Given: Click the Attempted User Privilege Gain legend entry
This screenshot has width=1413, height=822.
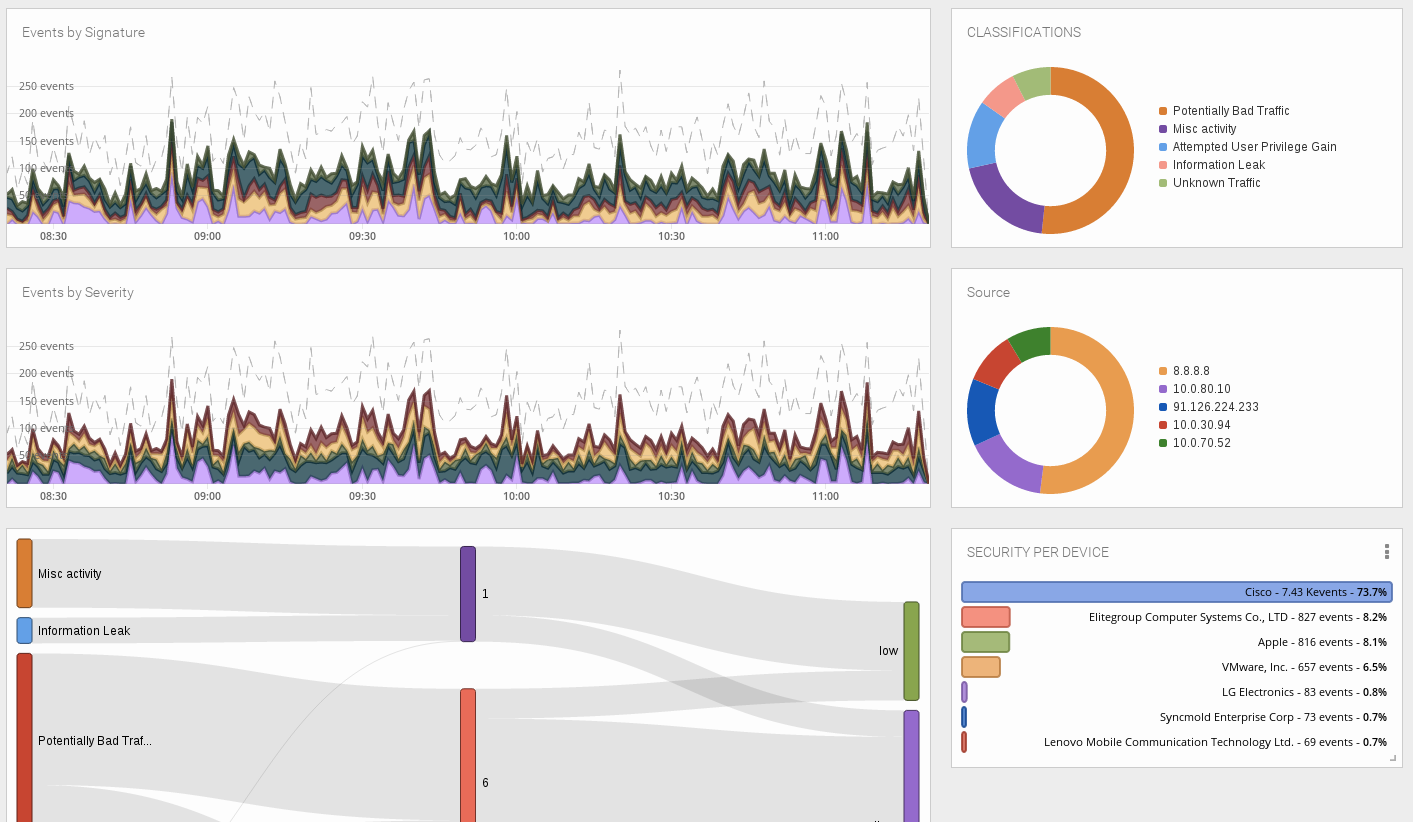Looking at the screenshot, I should 1247,147.
